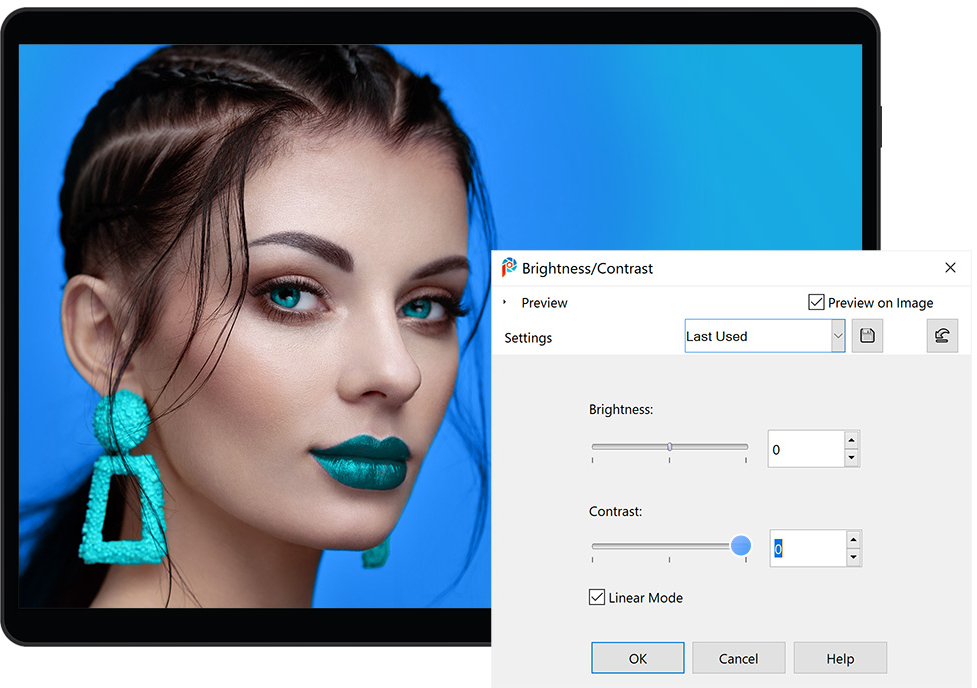Click the blue Contrast slider handle
977x688 pixels.
[x=741, y=545]
